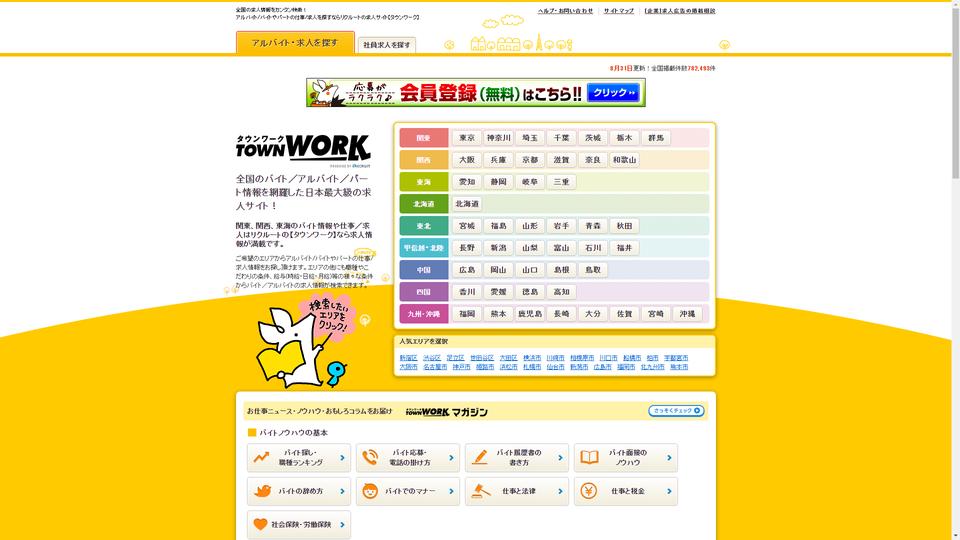Open 宇都宮市 popular area link

click(x=676, y=358)
